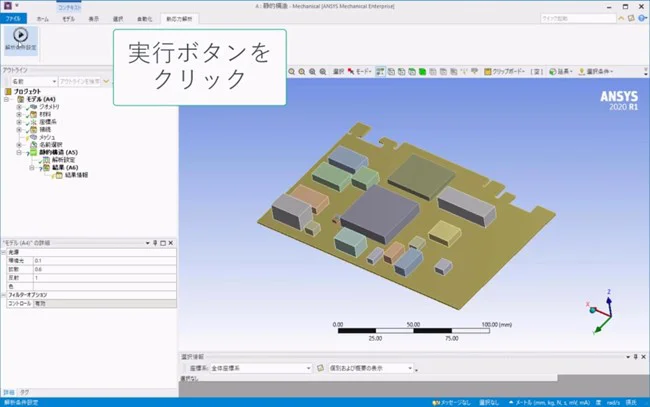This screenshot has height=407, width=650.
Task: Collapse the 結果 (A6) tree node
Action: (32, 168)
